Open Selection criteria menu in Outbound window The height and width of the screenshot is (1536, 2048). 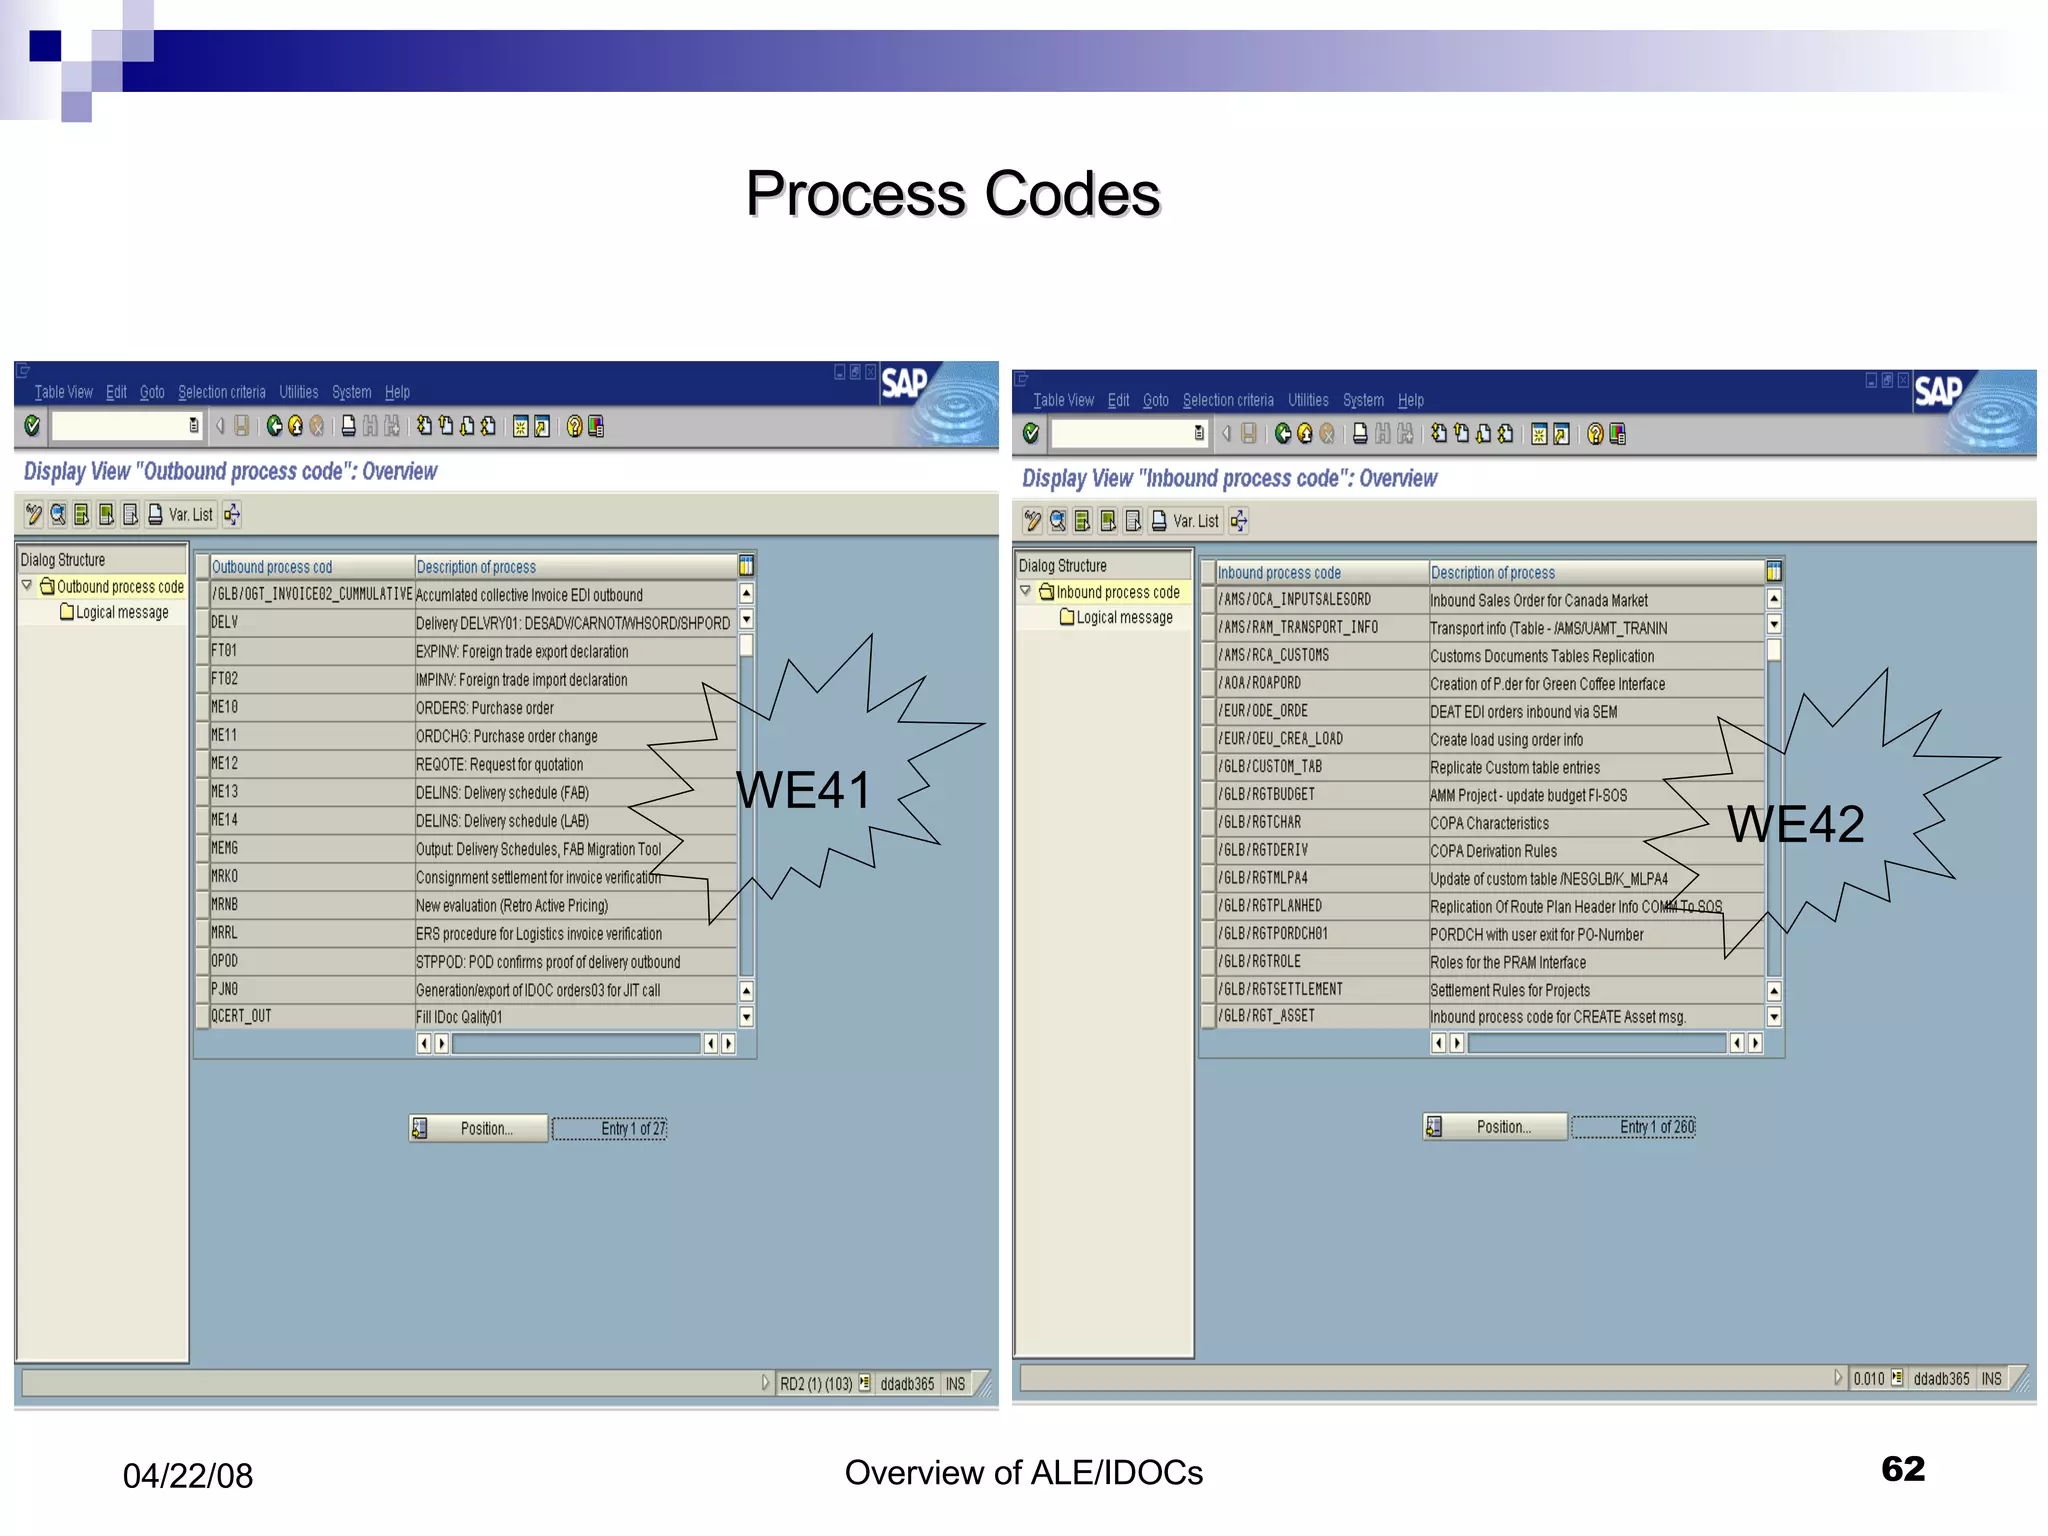222,392
